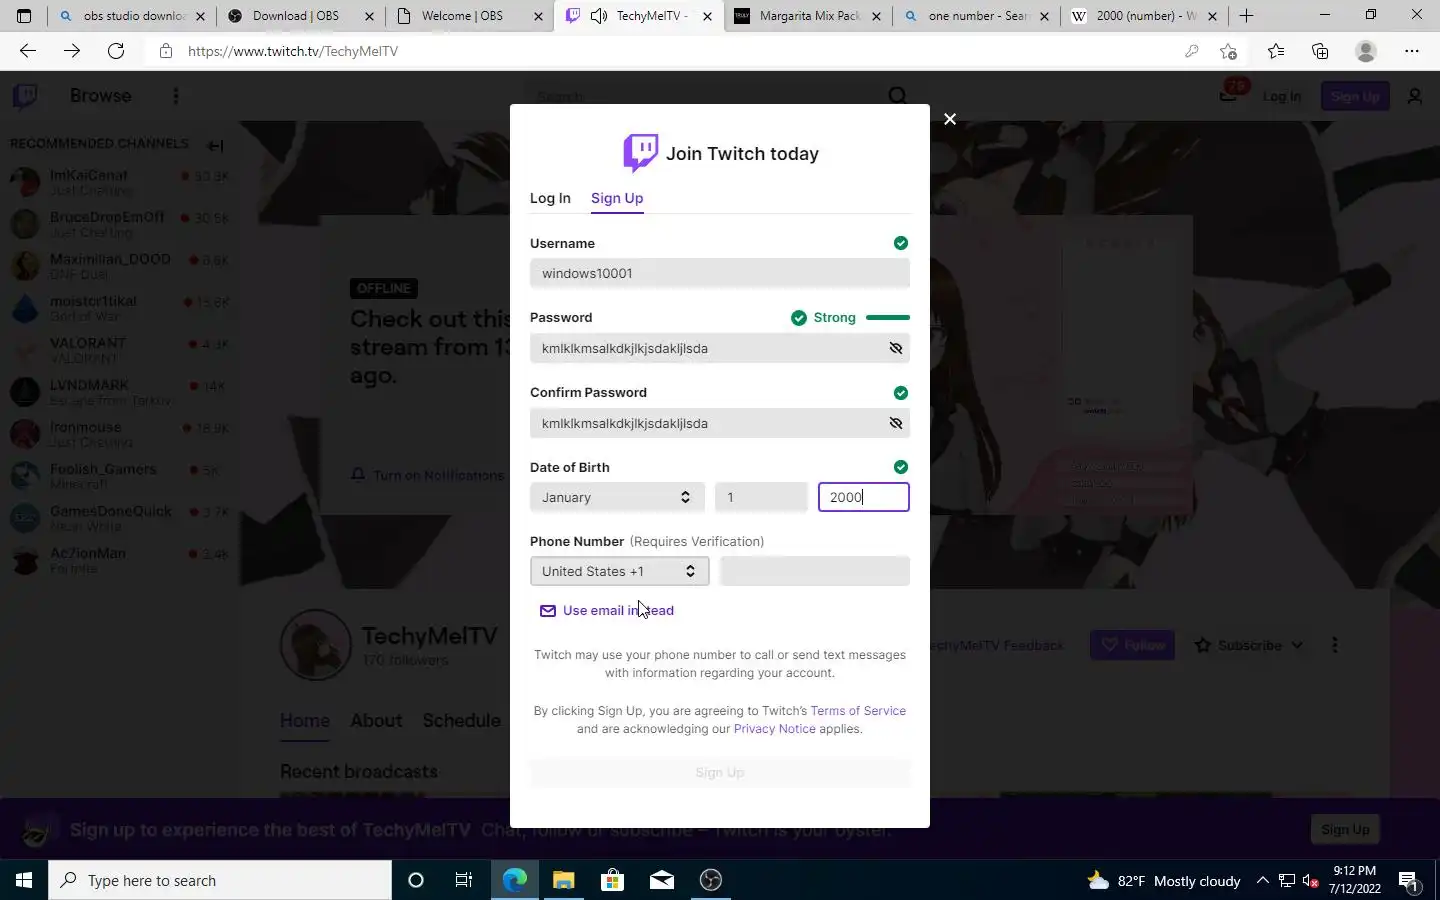The image size is (1440, 900).
Task: Close the Join Twitch today dialog
Action: pos(950,119)
